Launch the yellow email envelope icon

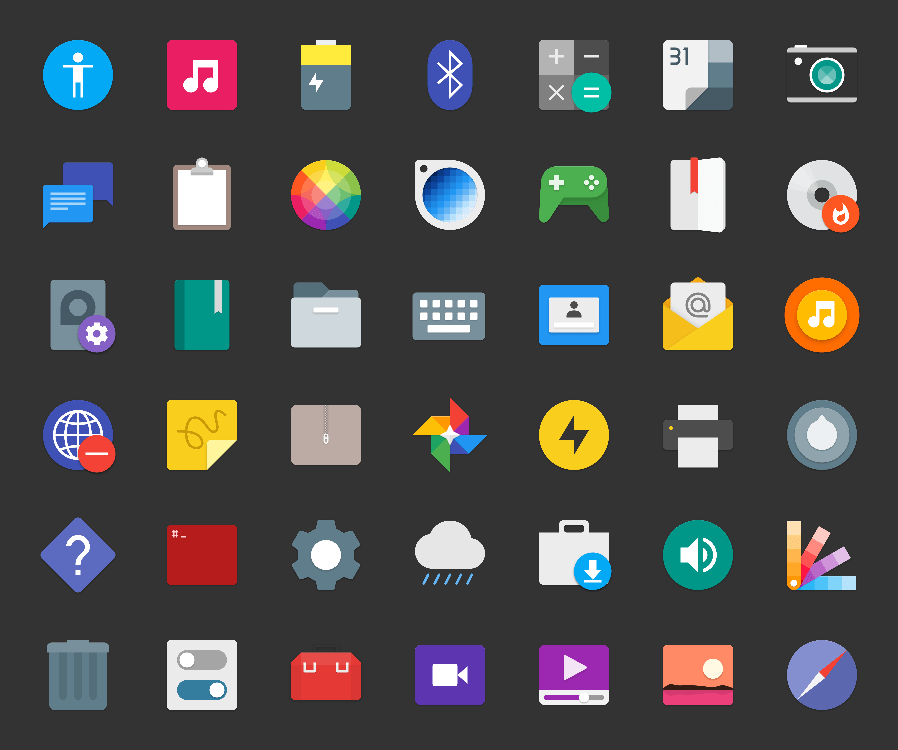[x=698, y=314]
